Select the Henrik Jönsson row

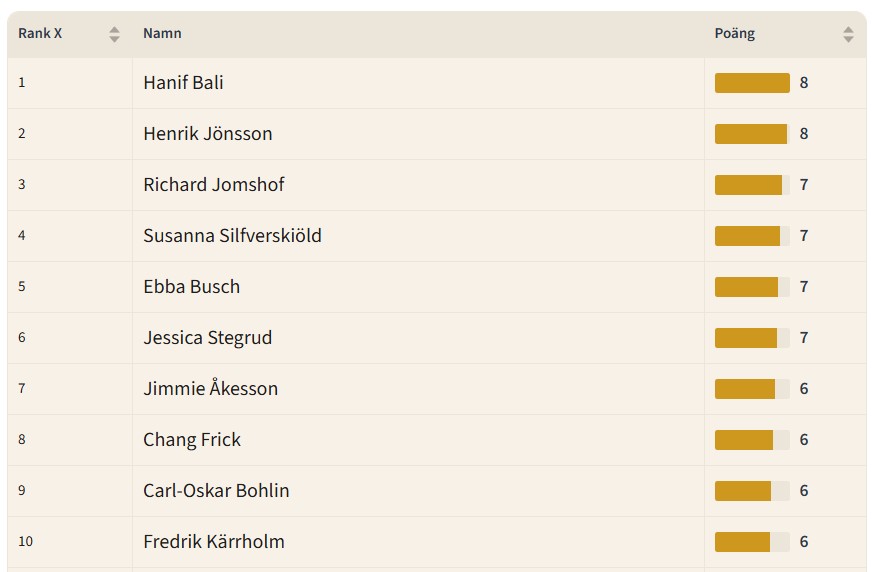[207, 134]
